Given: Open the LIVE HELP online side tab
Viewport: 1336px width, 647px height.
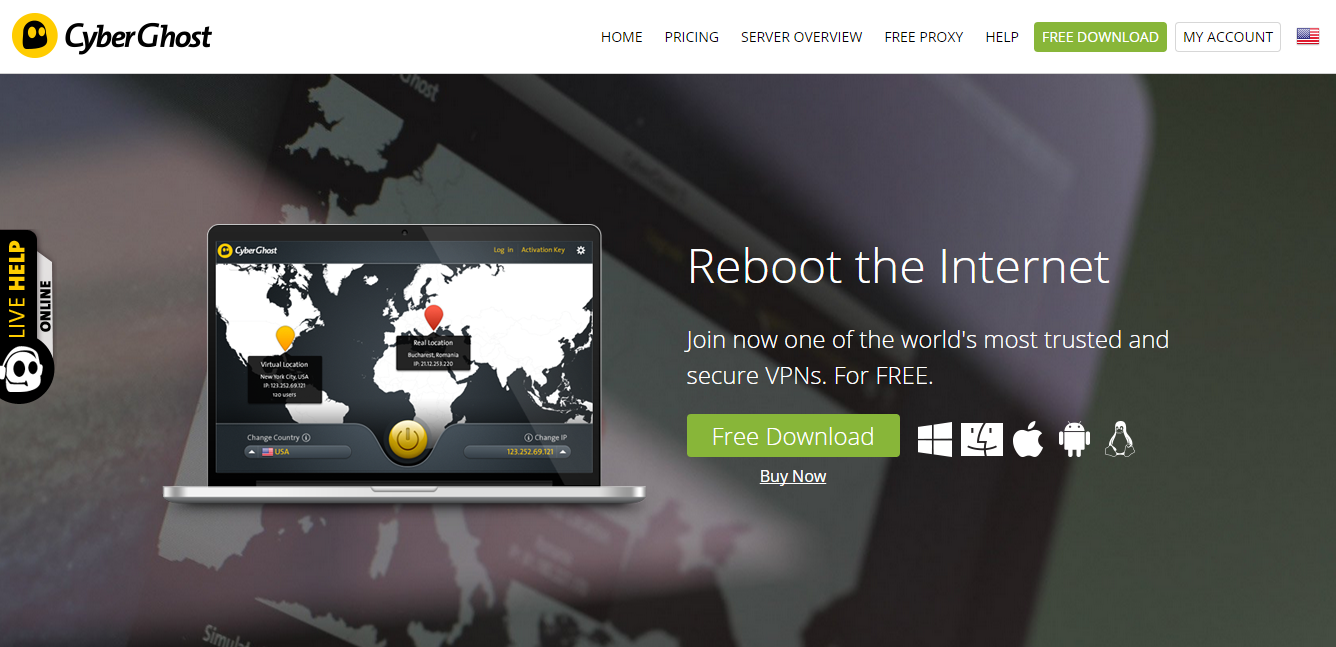Looking at the screenshot, I should coord(26,316).
